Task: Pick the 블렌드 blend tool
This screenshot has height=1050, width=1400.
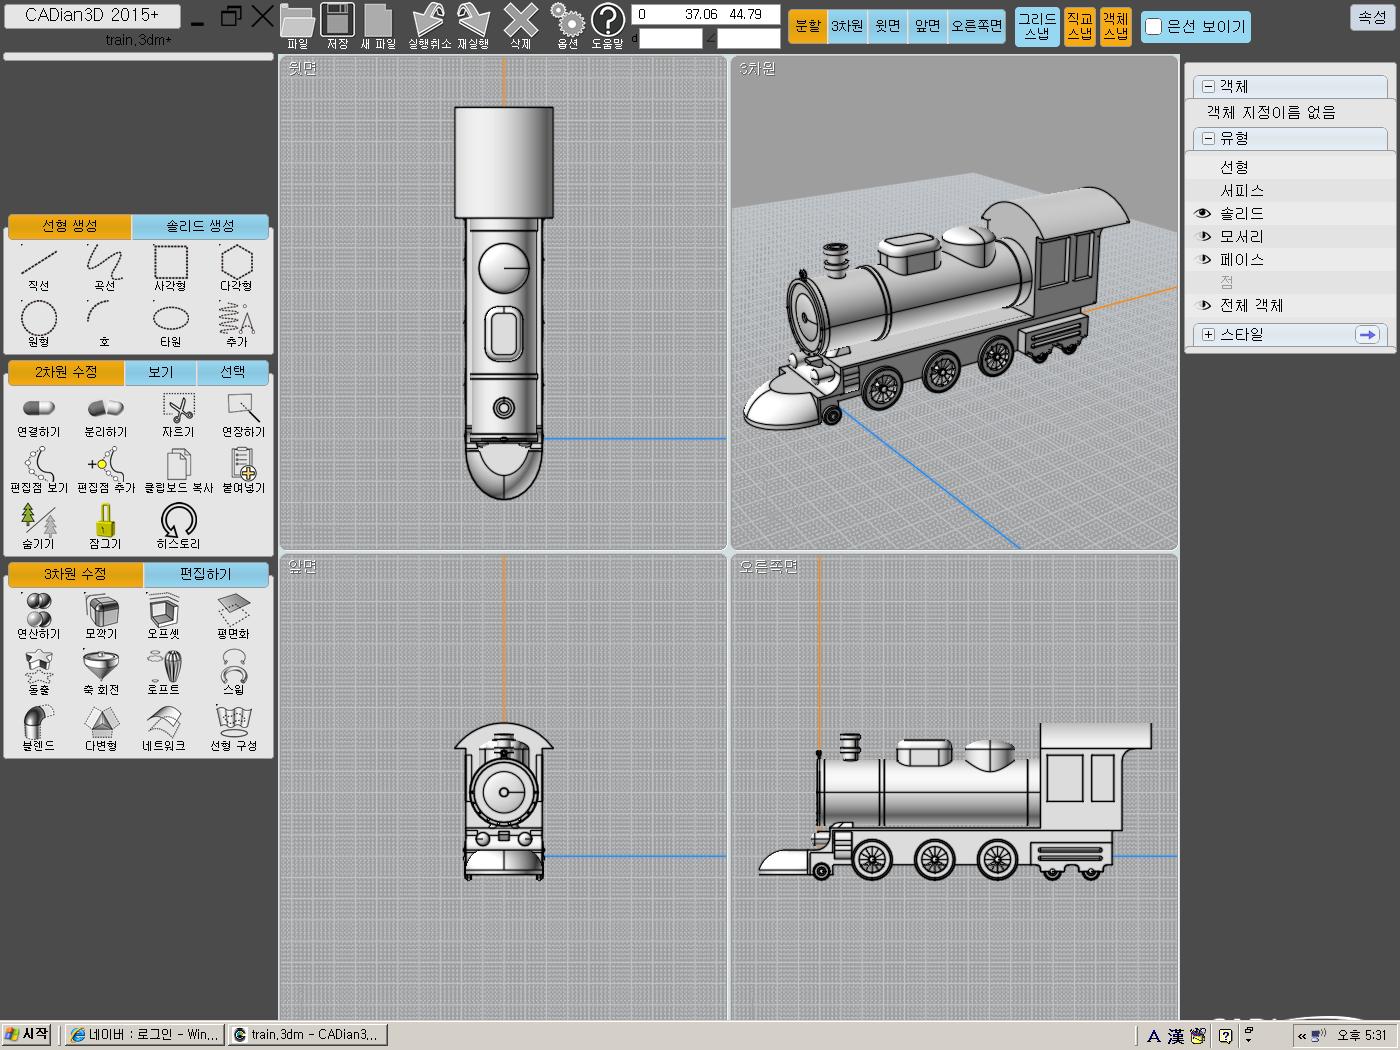Action: [38, 729]
